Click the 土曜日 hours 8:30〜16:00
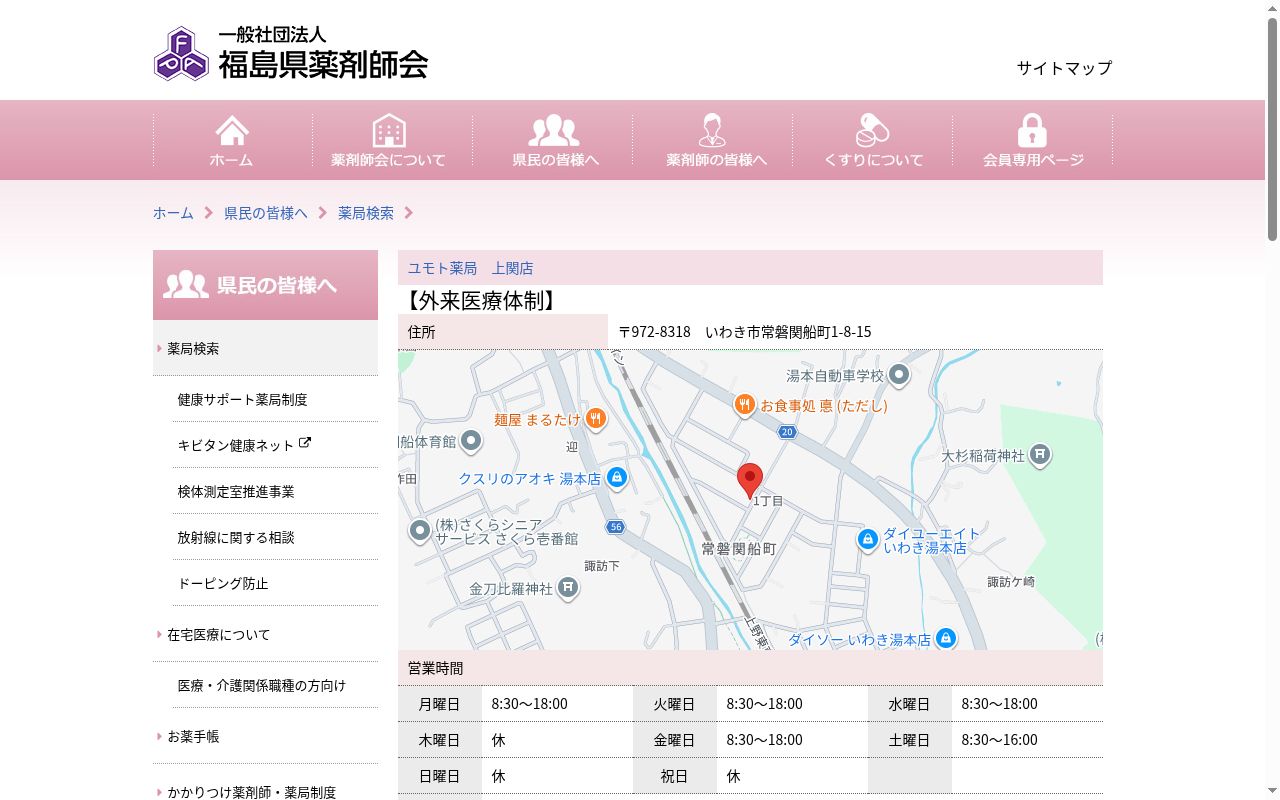Screen dimensions: 1280x800 pyautogui.click(x=1000, y=739)
